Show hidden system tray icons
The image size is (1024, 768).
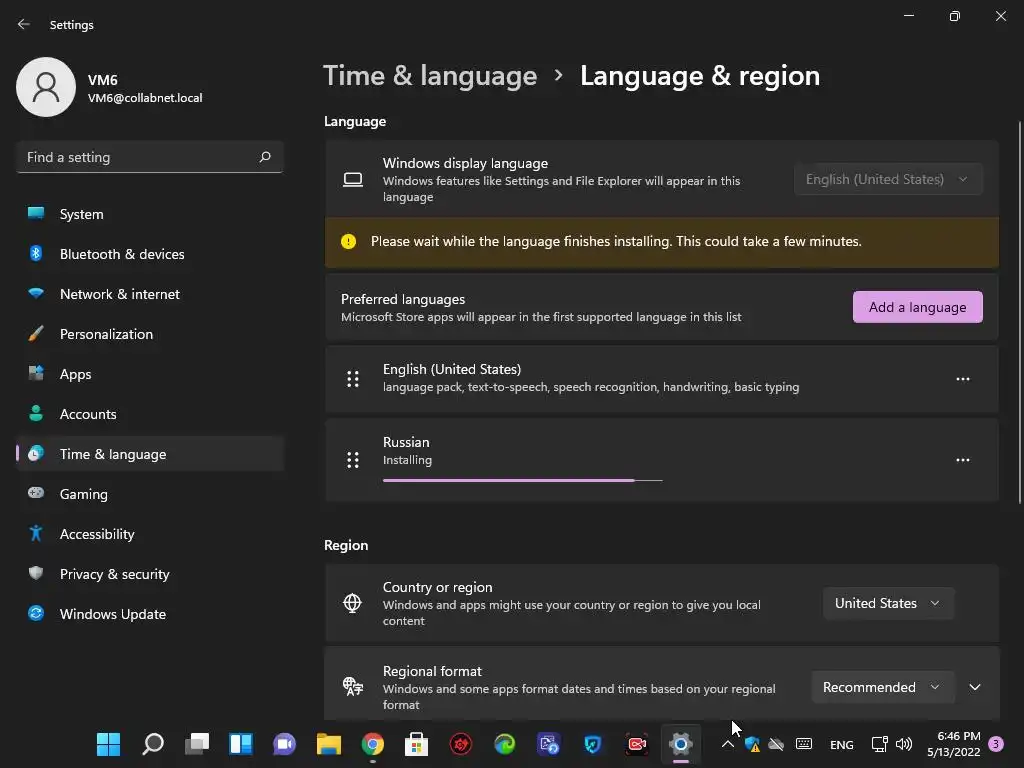pyautogui.click(x=728, y=744)
